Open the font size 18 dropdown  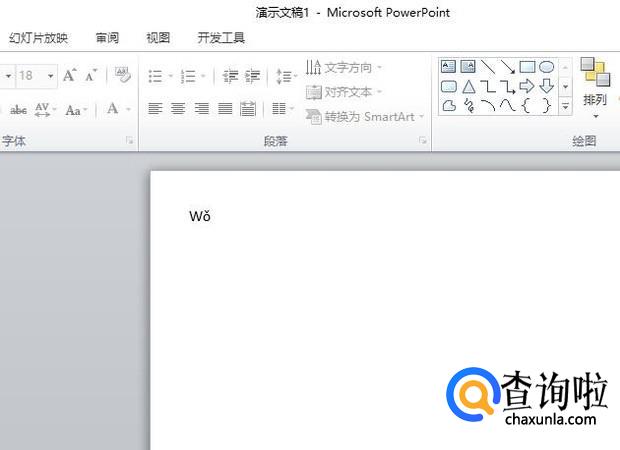pos(51,76)
